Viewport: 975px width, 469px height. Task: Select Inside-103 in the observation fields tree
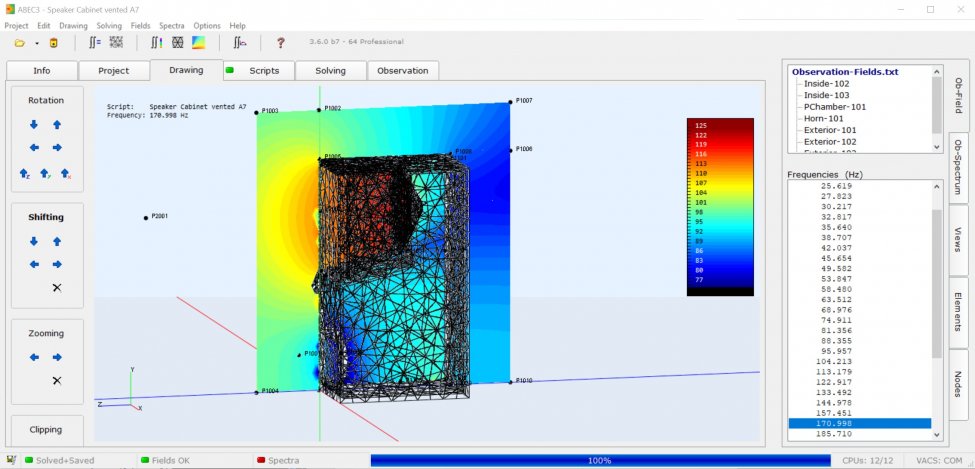pyautogui.click(x=826, y=95)
